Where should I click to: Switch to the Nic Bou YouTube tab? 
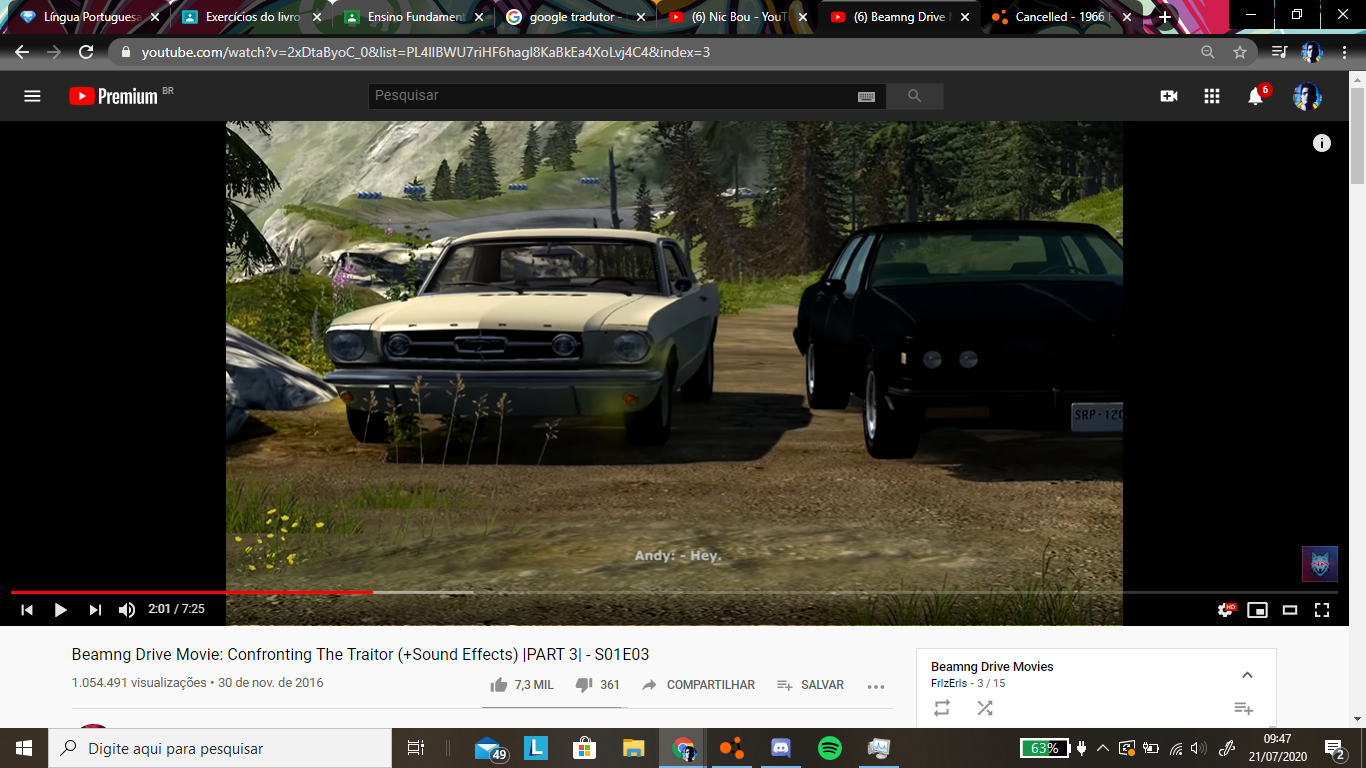pos(737,17)
